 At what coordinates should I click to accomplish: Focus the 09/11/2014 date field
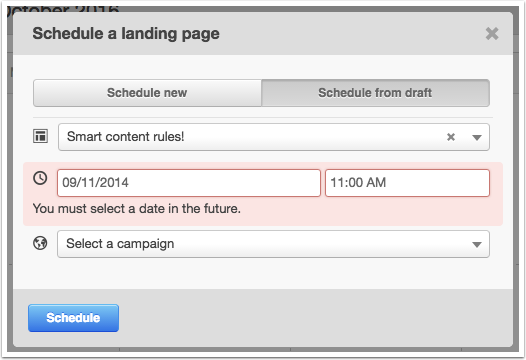[x=189, y=183]
